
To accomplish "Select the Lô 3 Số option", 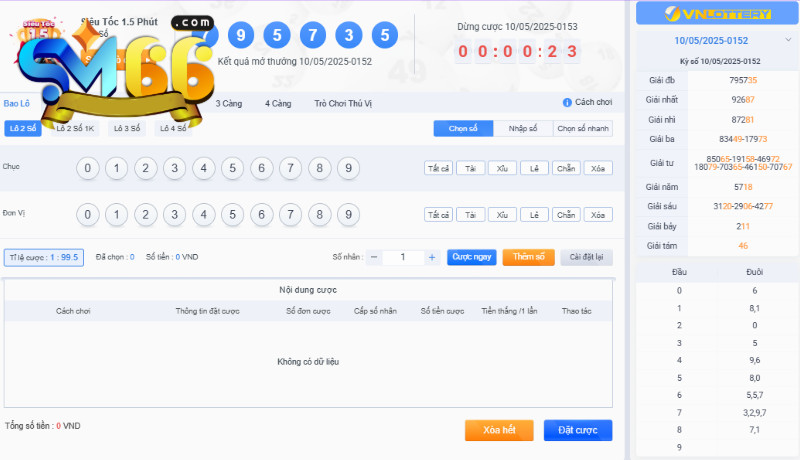I will (127, 129).
